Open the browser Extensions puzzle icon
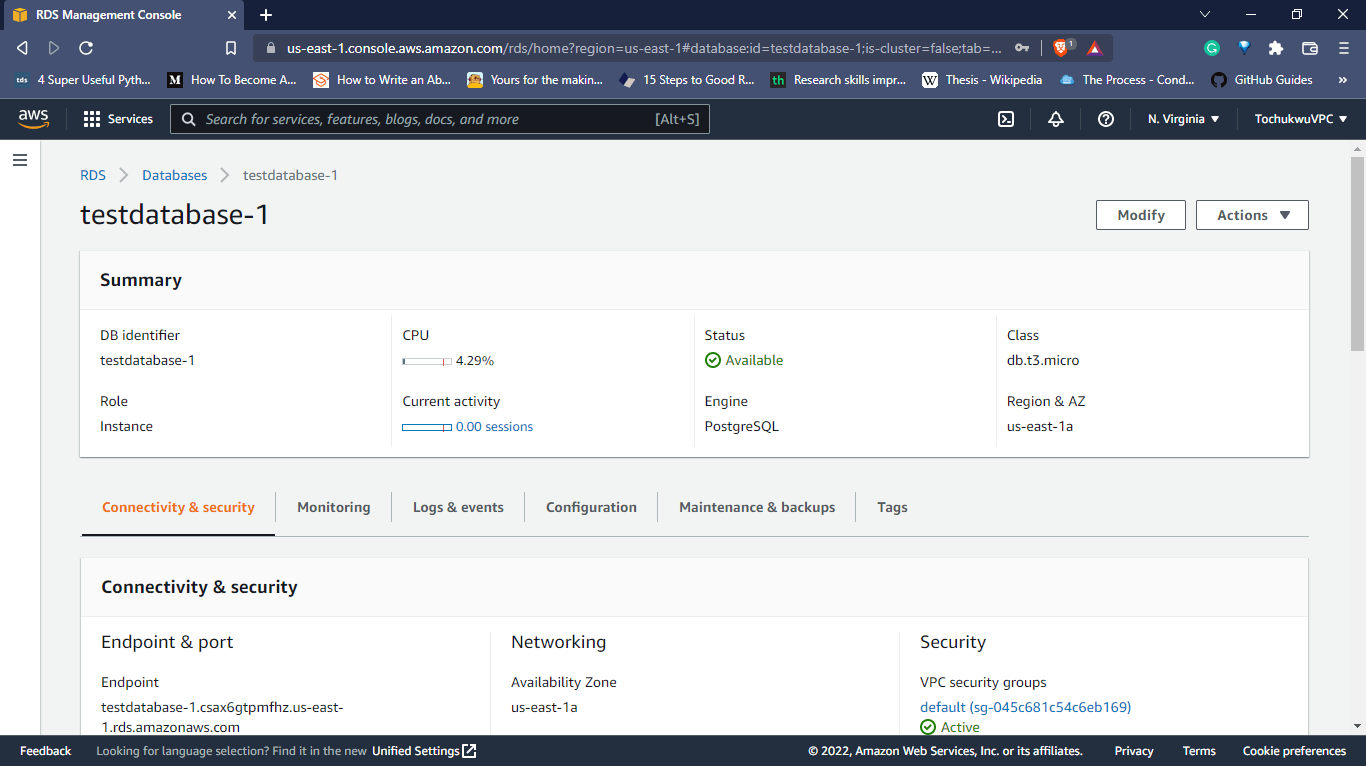 (1276, 48)
